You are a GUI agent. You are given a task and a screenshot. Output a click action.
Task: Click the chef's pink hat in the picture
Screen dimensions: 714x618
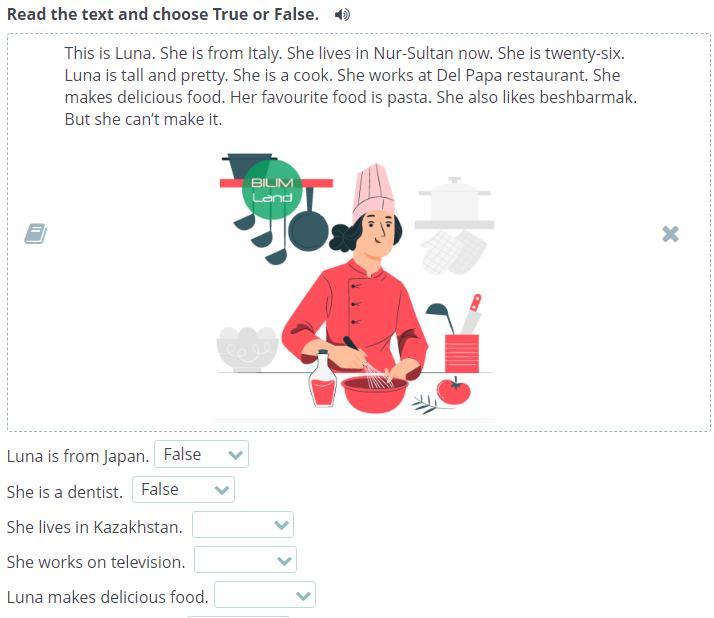373,193
